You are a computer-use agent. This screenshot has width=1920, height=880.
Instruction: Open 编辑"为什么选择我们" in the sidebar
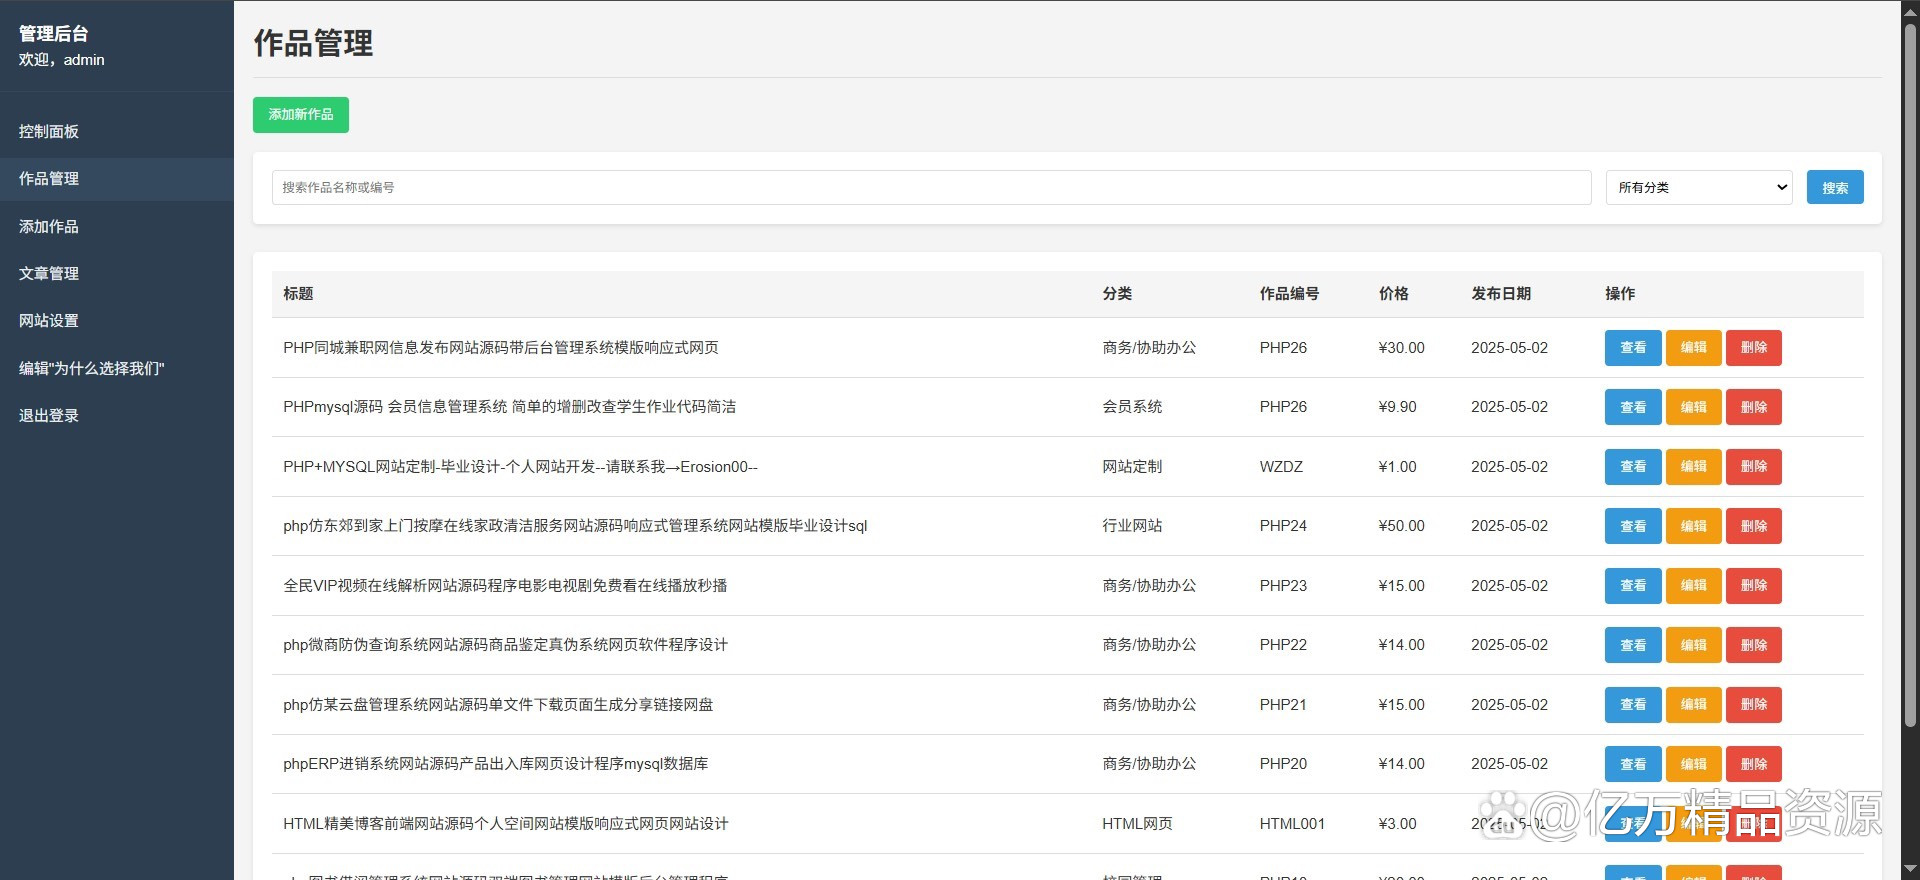click(117, 368)
